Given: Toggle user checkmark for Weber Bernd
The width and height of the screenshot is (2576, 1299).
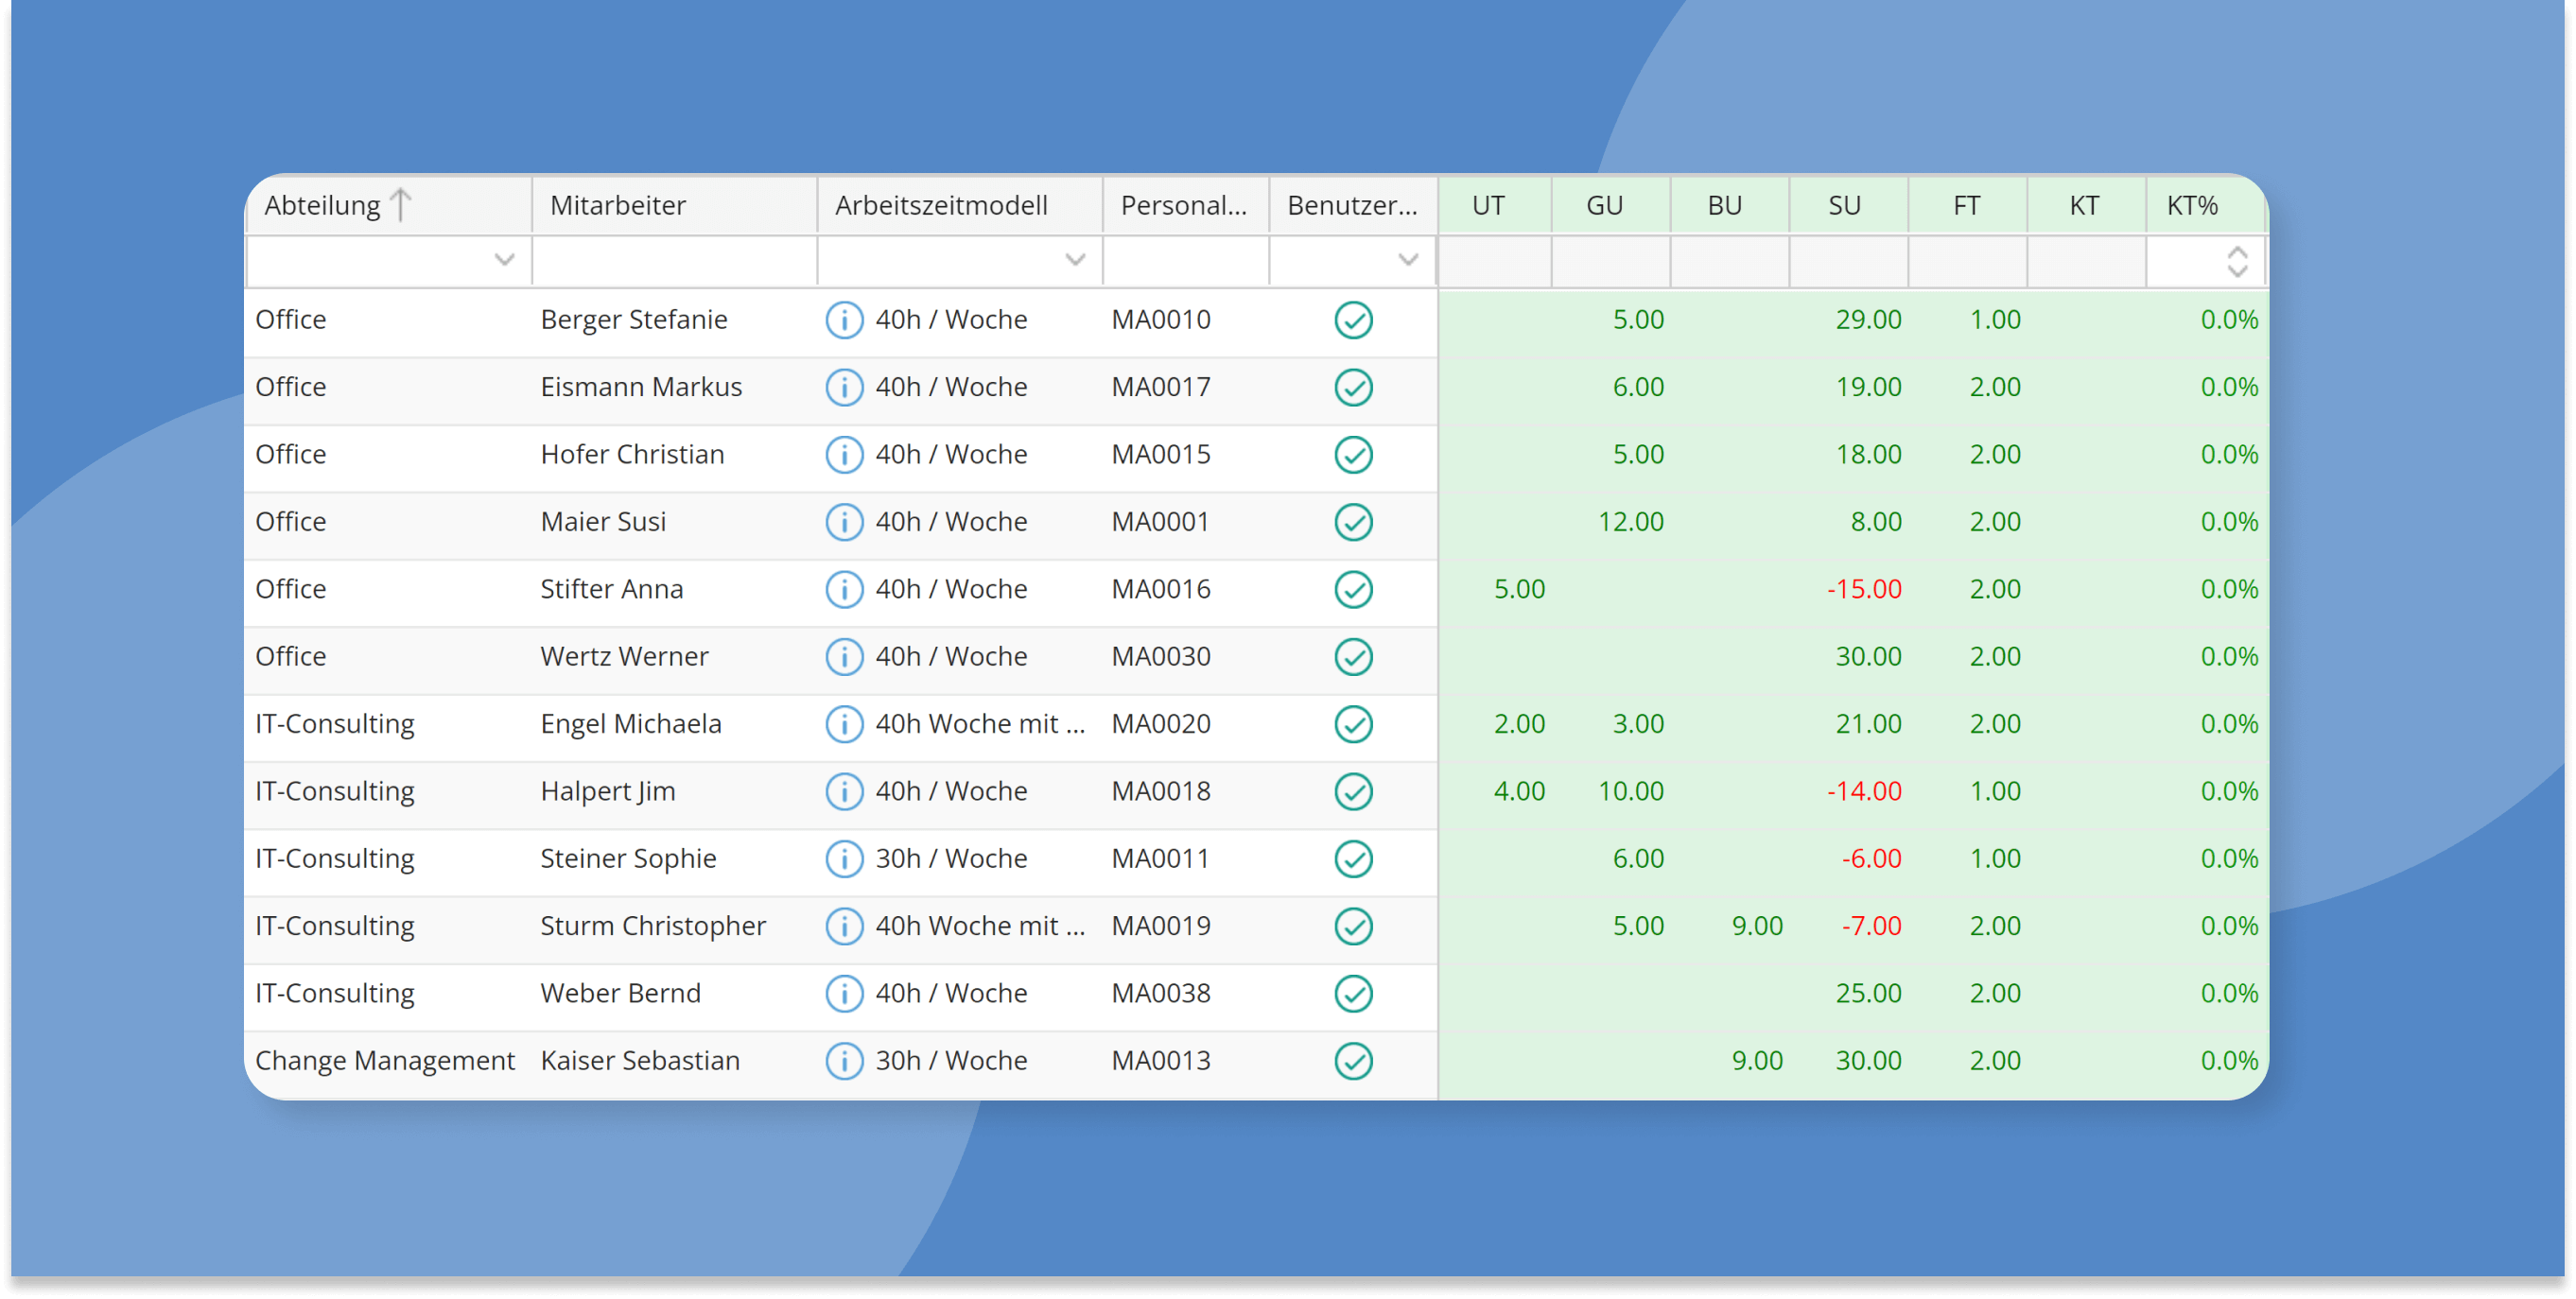Looking at the screenshot, I should (x=1353, y=994).
